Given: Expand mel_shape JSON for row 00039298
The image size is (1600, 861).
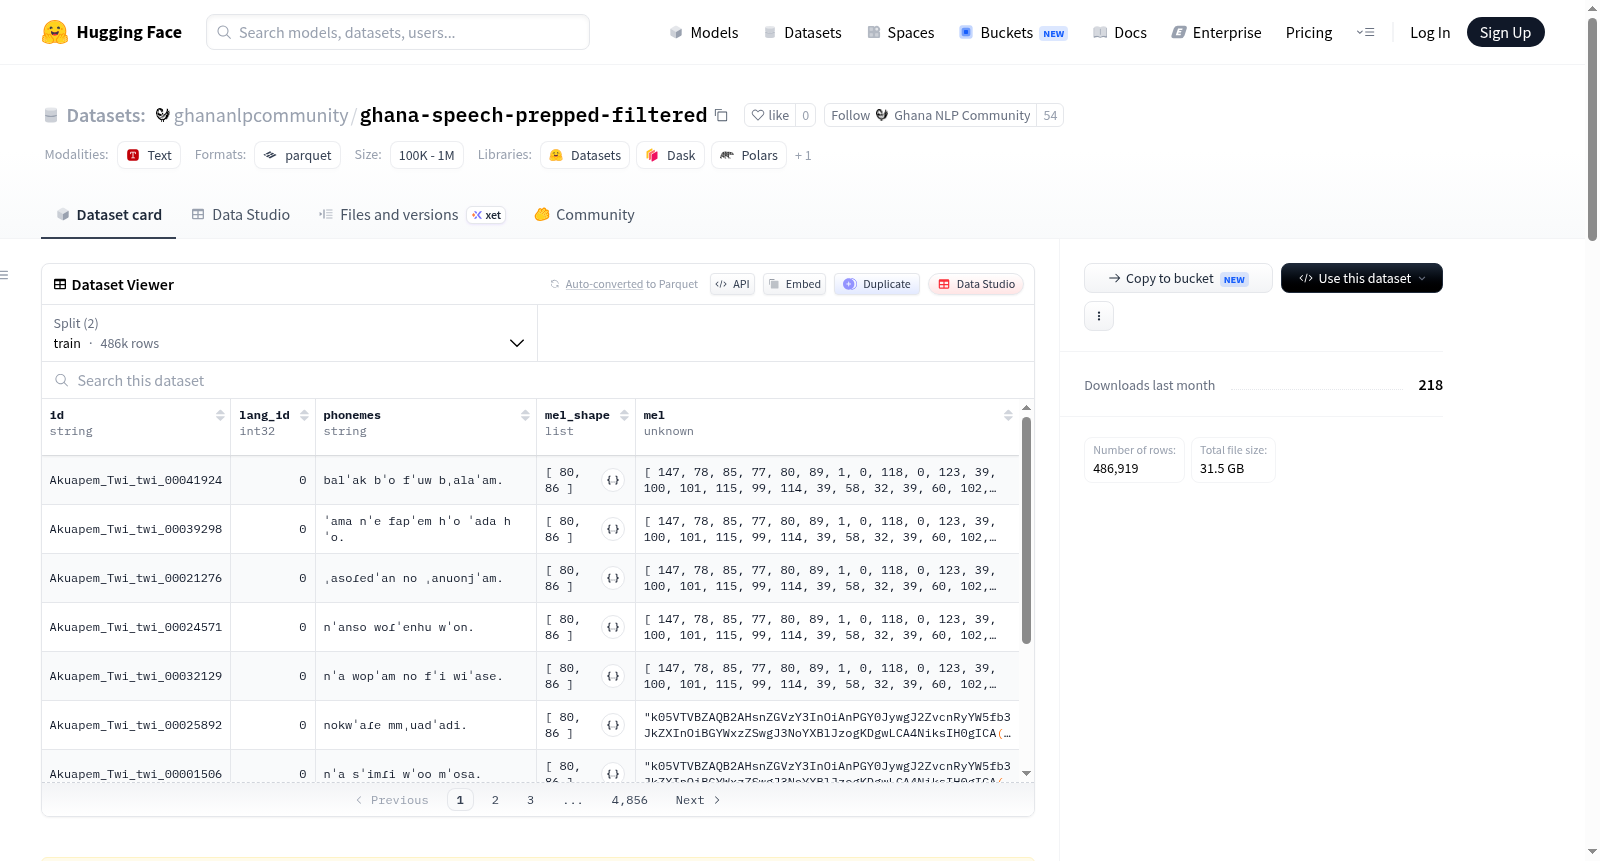Looking at the screenshot, I should [613, 529].
